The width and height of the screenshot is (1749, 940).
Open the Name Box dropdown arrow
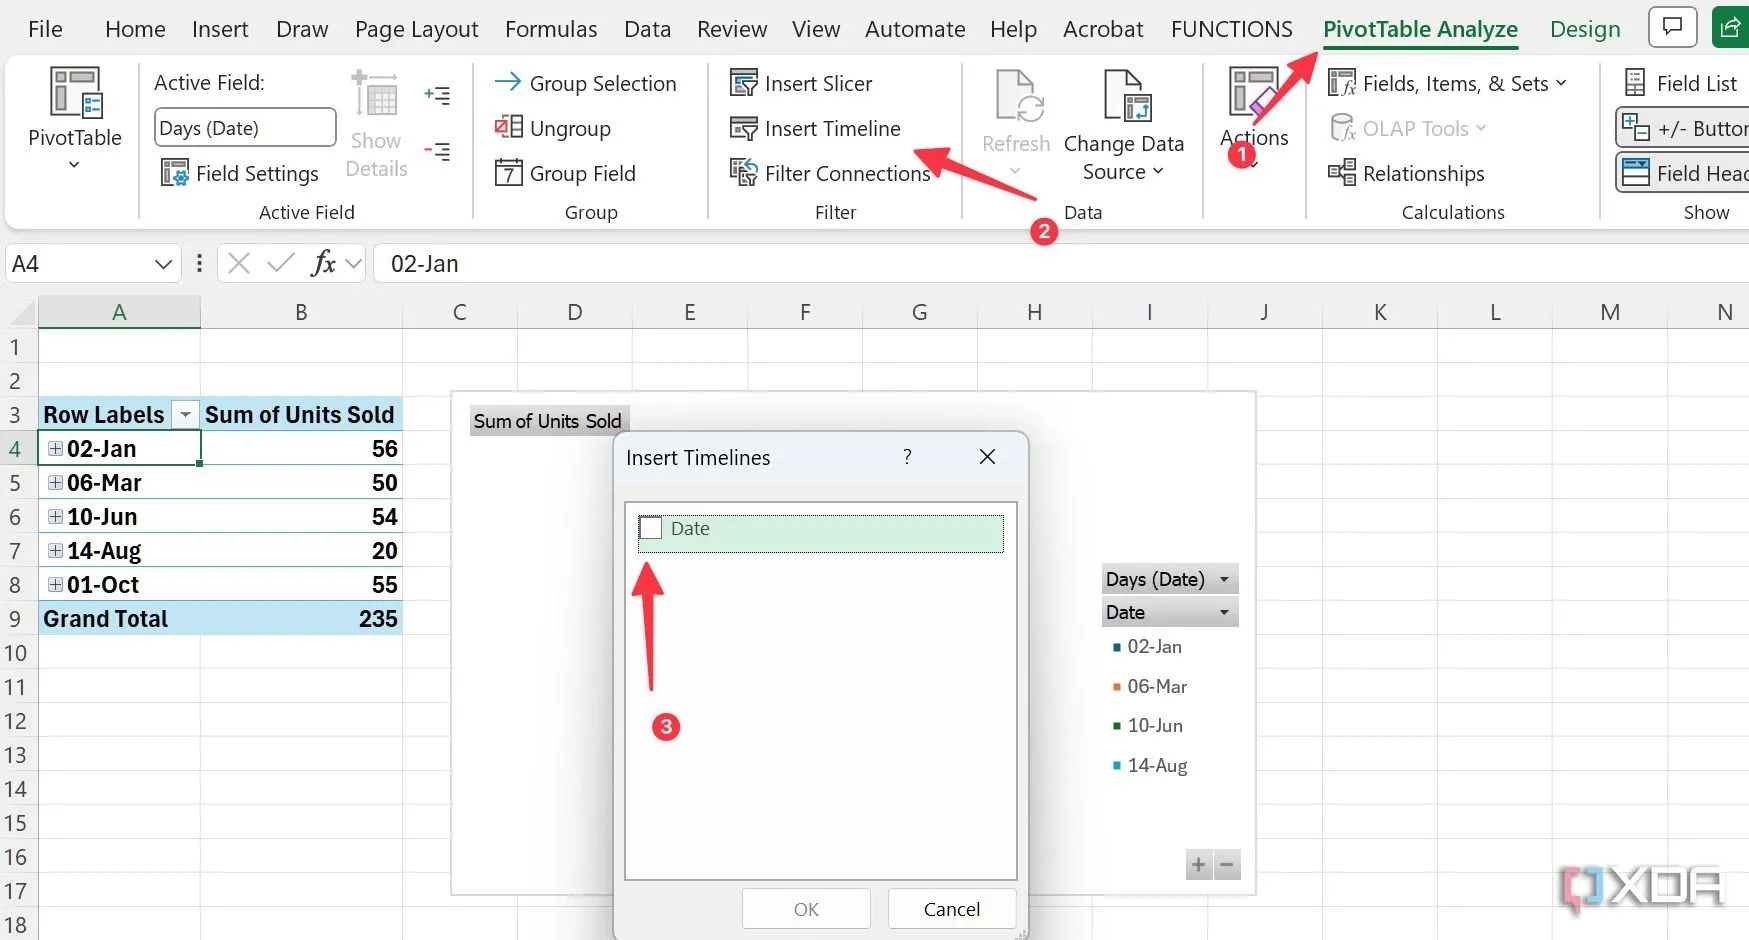[x=163, y=264]
